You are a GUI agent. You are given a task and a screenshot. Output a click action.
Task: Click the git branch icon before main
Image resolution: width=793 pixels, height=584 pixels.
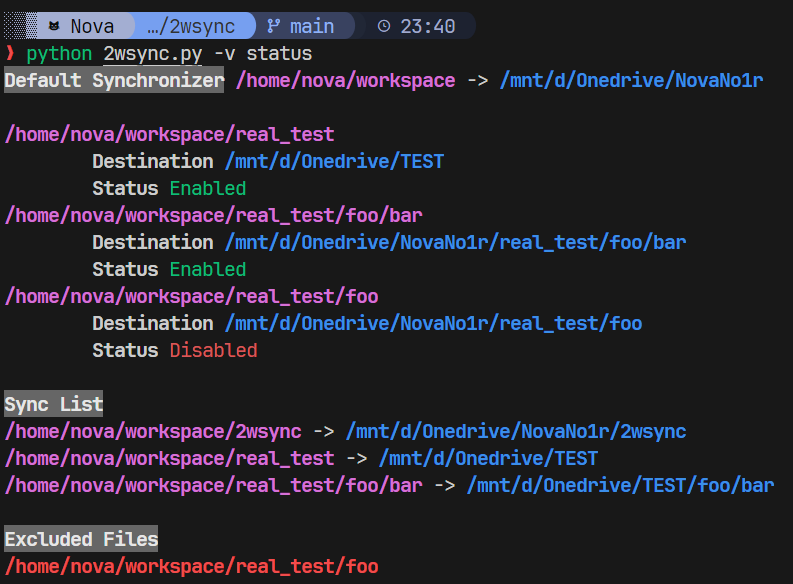coord(273,26)
